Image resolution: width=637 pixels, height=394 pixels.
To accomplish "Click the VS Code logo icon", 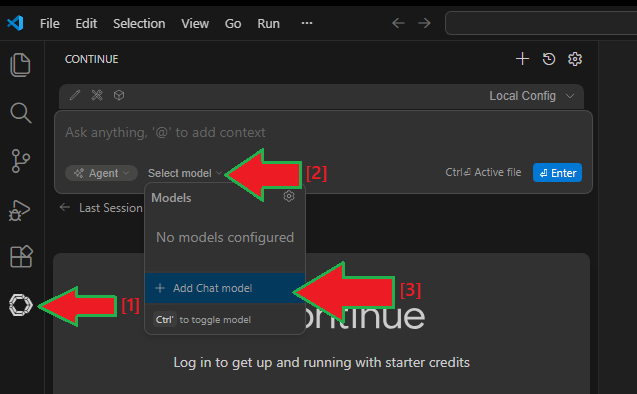I will [x=15, y=23].
